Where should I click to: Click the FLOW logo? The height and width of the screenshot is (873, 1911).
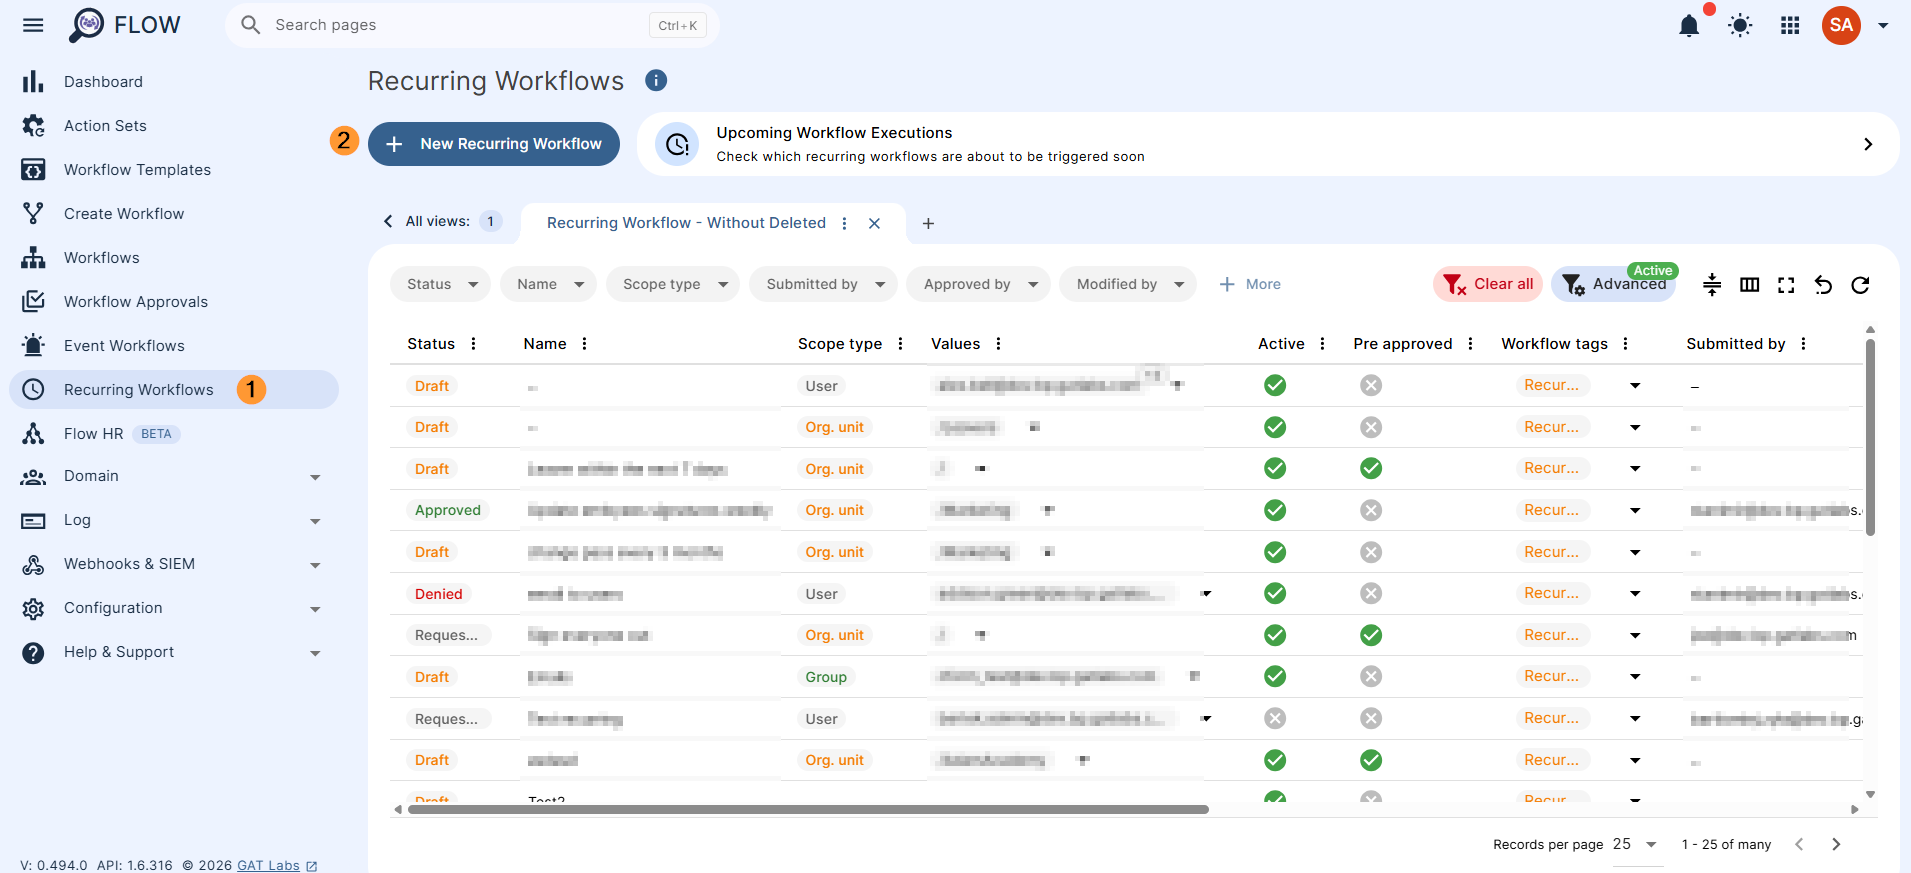point(124,25)
